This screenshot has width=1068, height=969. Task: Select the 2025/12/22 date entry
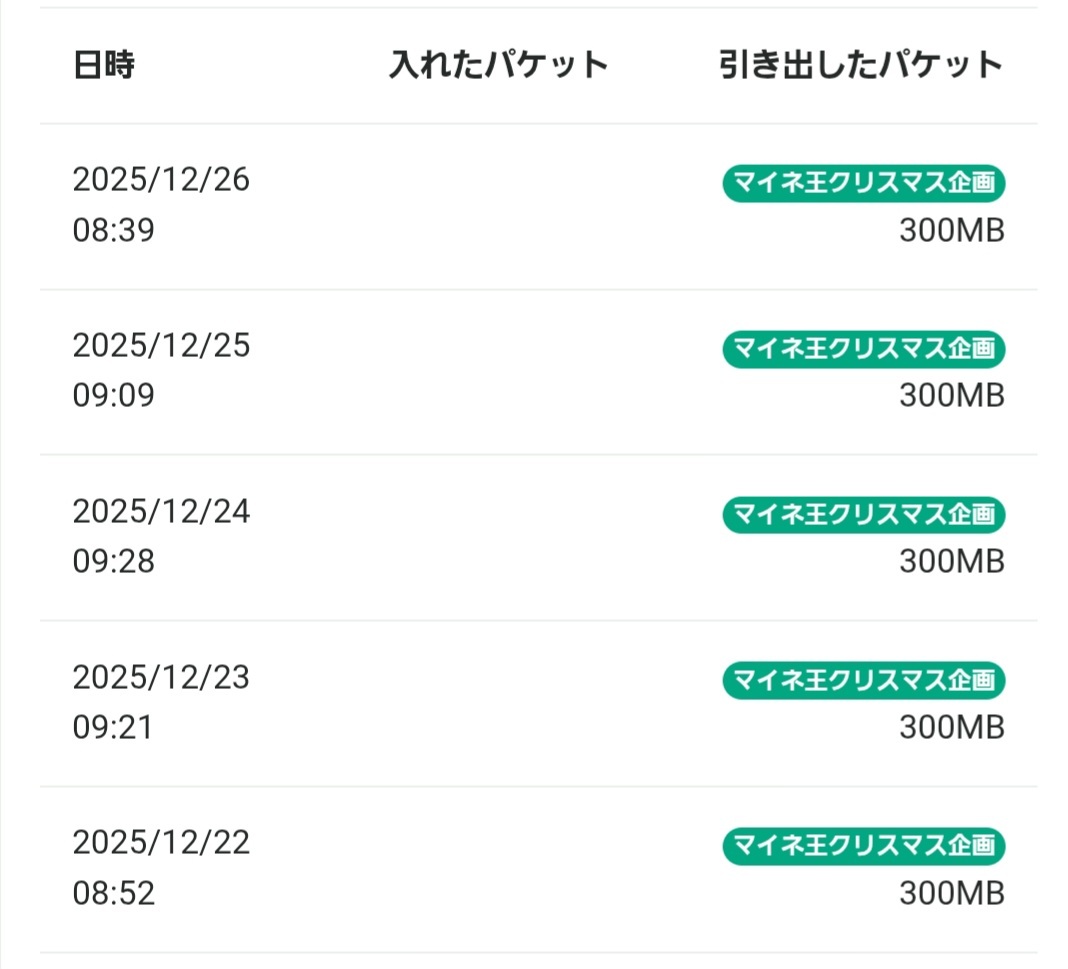[161, 843]
